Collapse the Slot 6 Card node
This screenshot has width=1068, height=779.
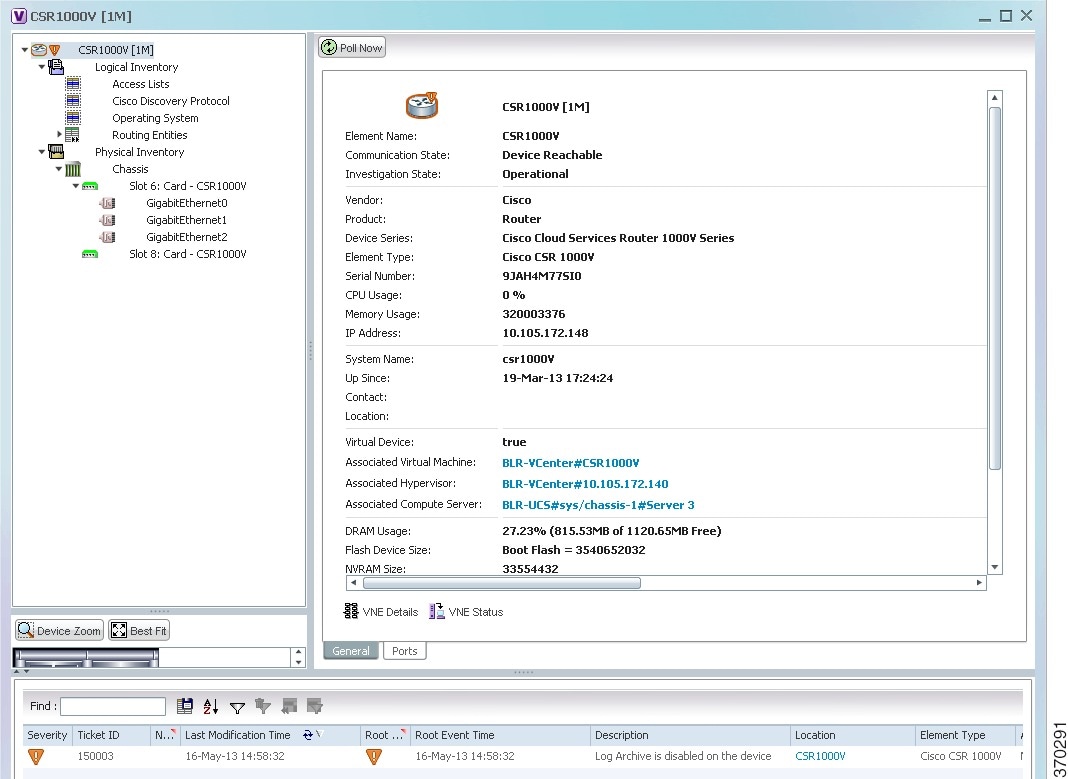76,186
